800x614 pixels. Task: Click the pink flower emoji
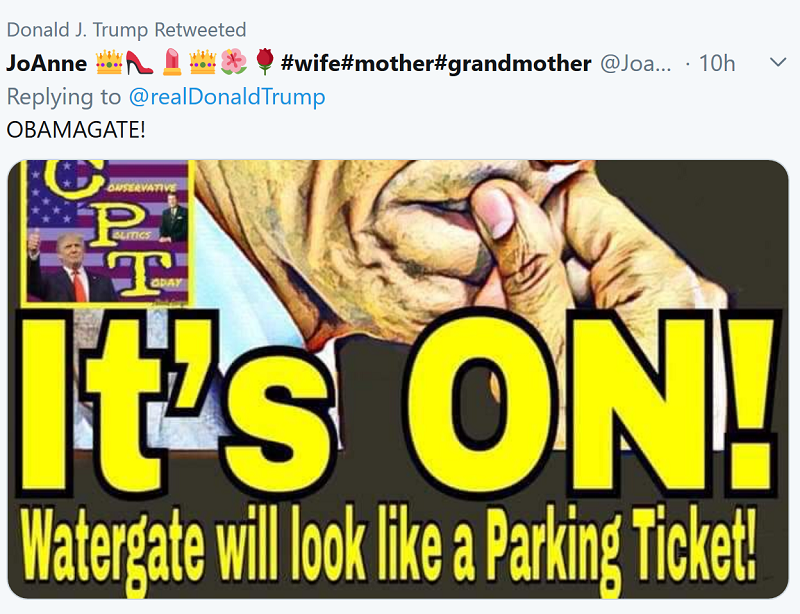point(233,63)
